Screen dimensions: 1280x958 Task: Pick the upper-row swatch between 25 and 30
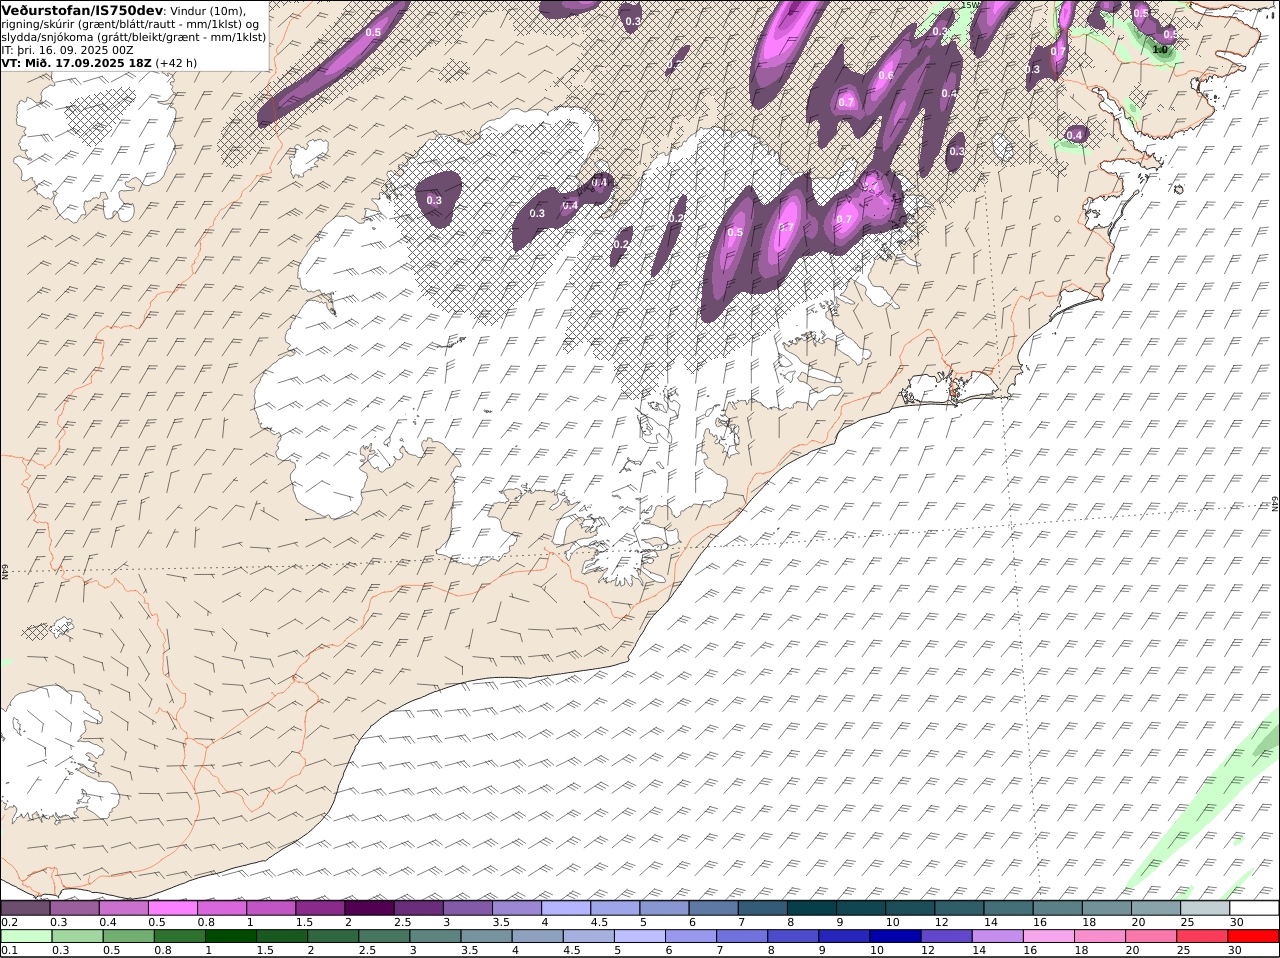(1204, 908)
